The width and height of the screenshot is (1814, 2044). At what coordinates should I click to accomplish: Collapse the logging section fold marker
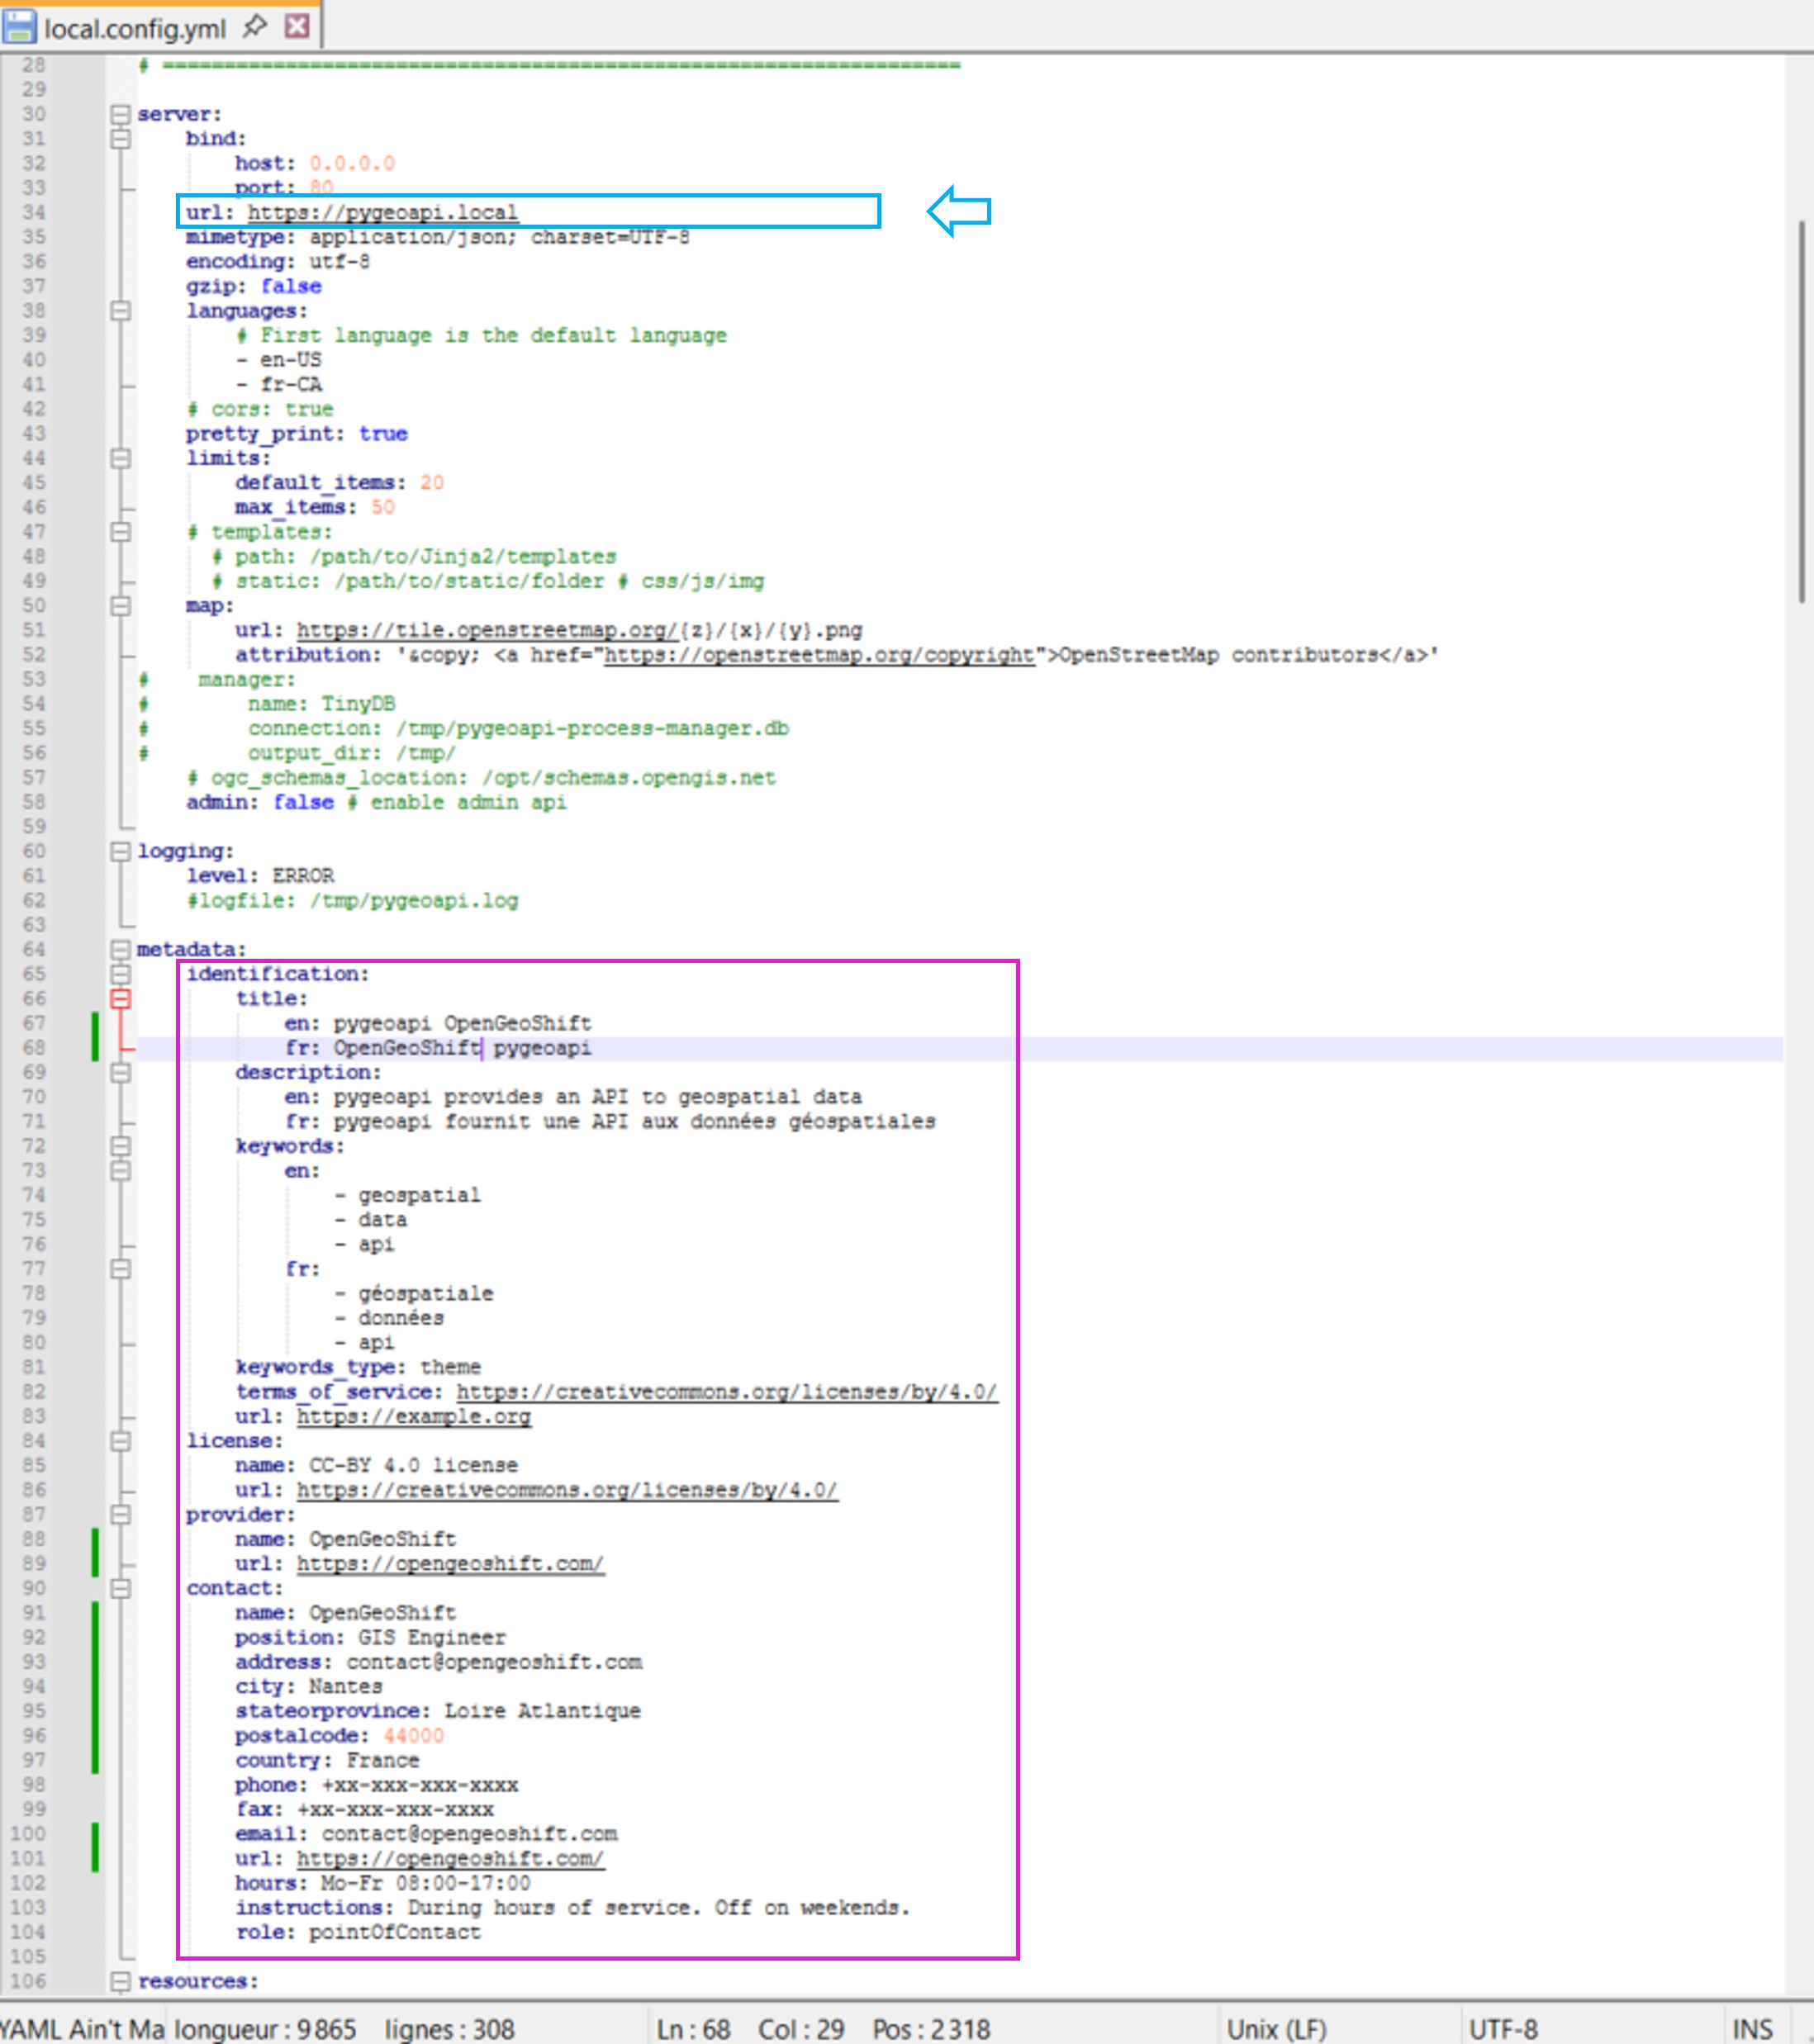(122, 851)
